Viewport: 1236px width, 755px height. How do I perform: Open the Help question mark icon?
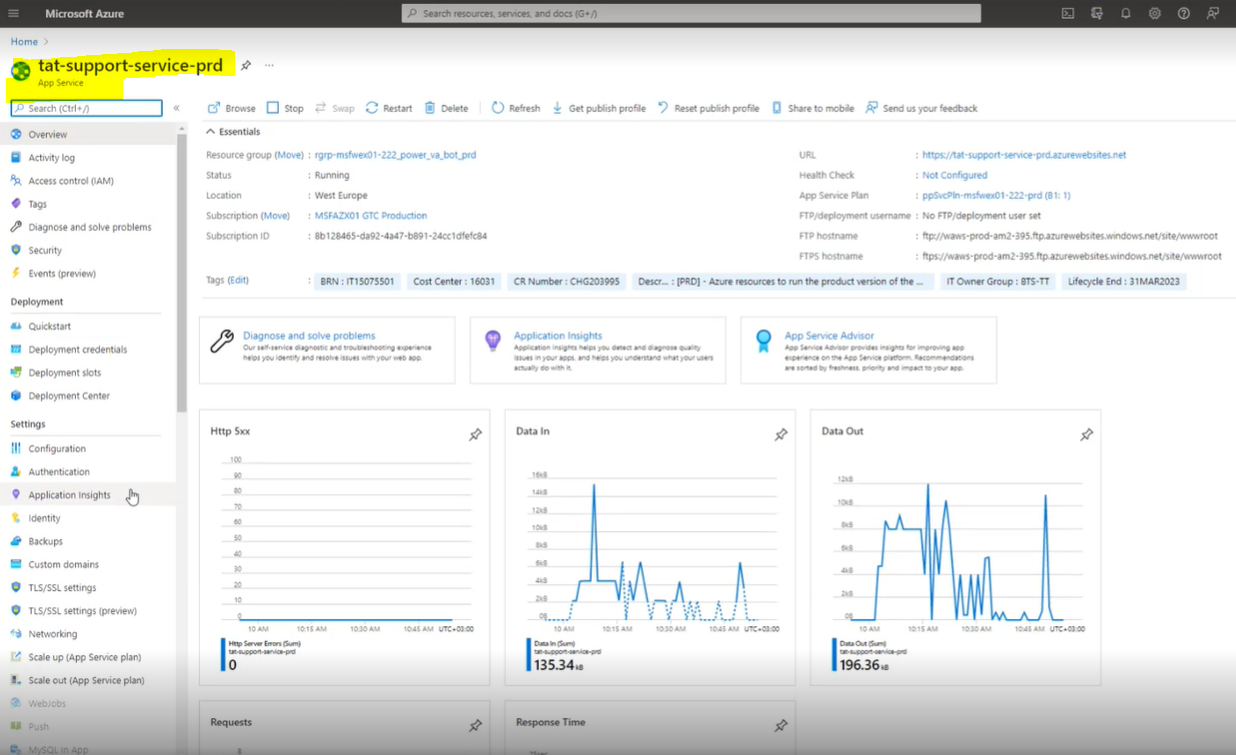coord(1184,13)
